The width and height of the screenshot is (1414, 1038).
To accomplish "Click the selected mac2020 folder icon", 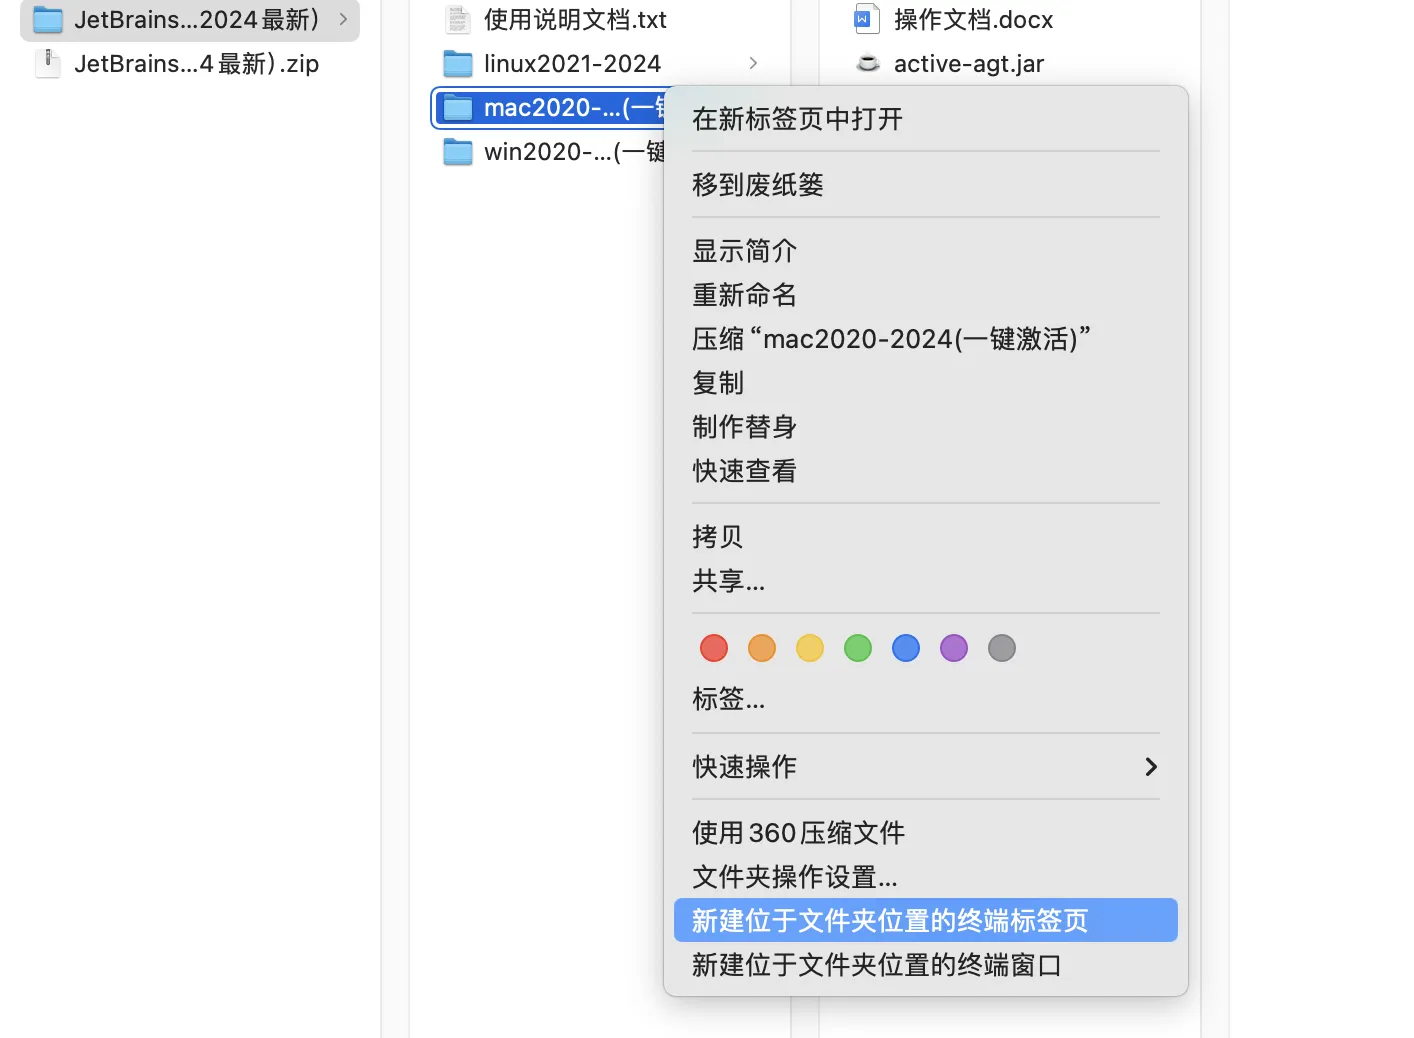I will pyautogui.click(x=458, y=108).
